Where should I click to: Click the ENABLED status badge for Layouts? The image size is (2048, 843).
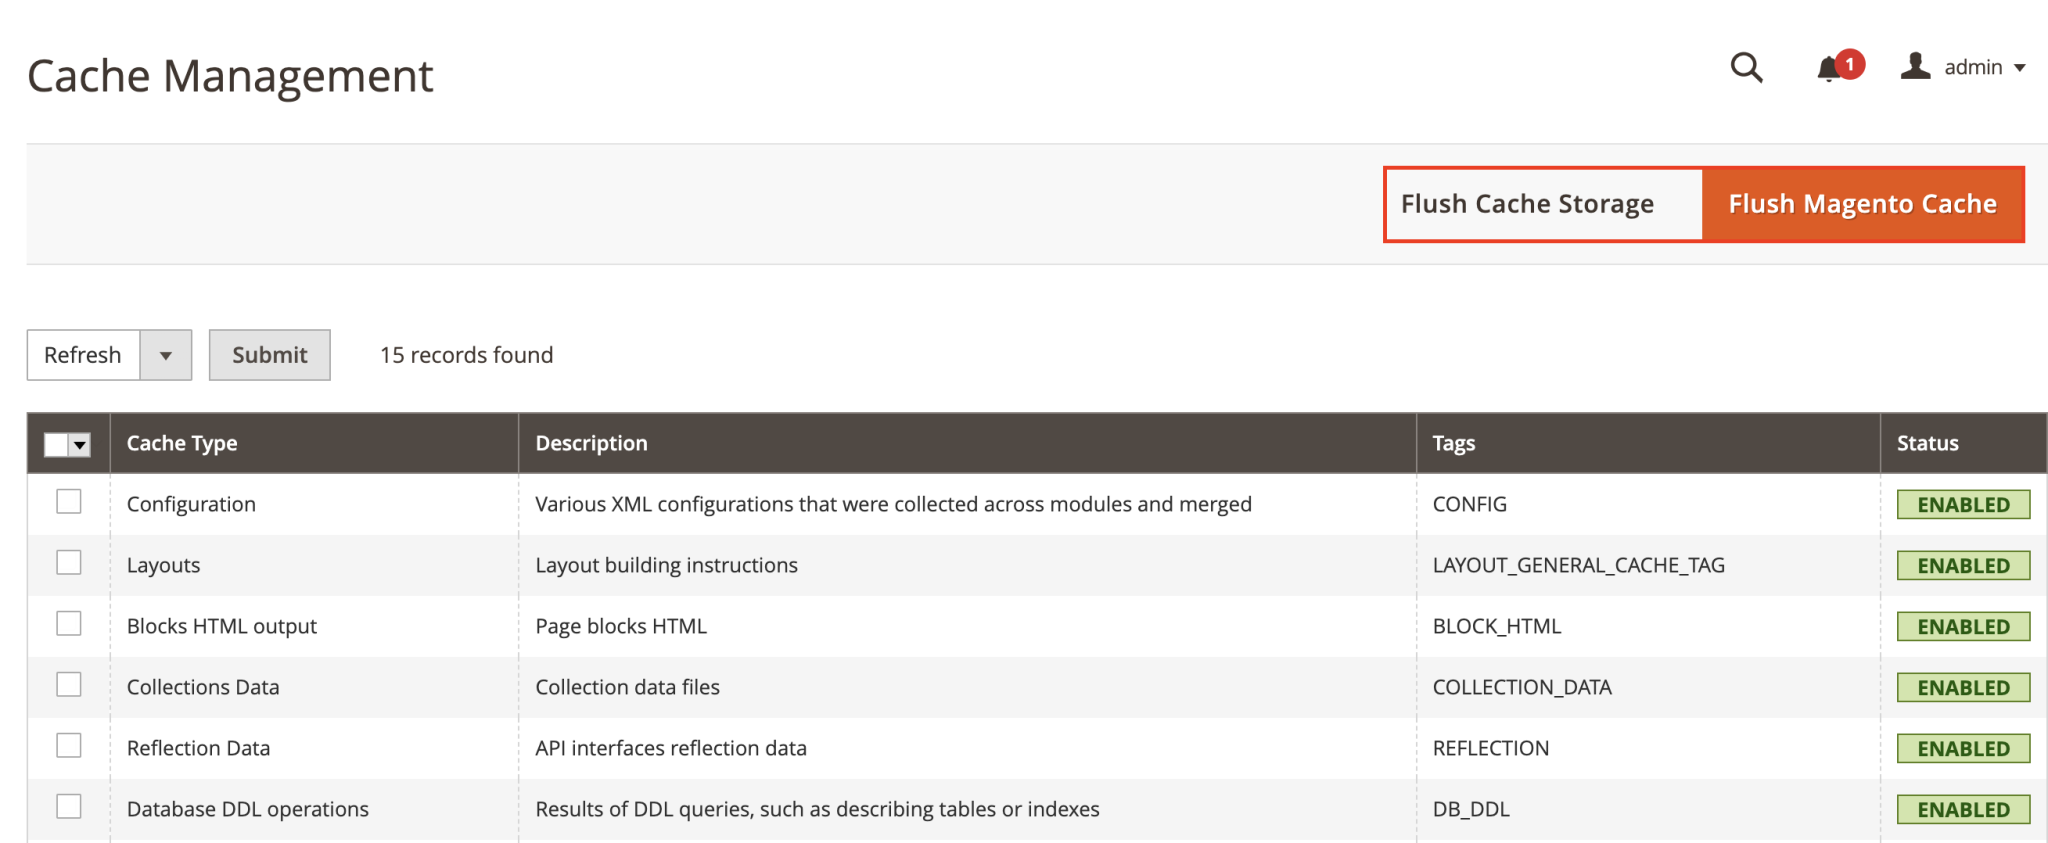point(1964,566)
